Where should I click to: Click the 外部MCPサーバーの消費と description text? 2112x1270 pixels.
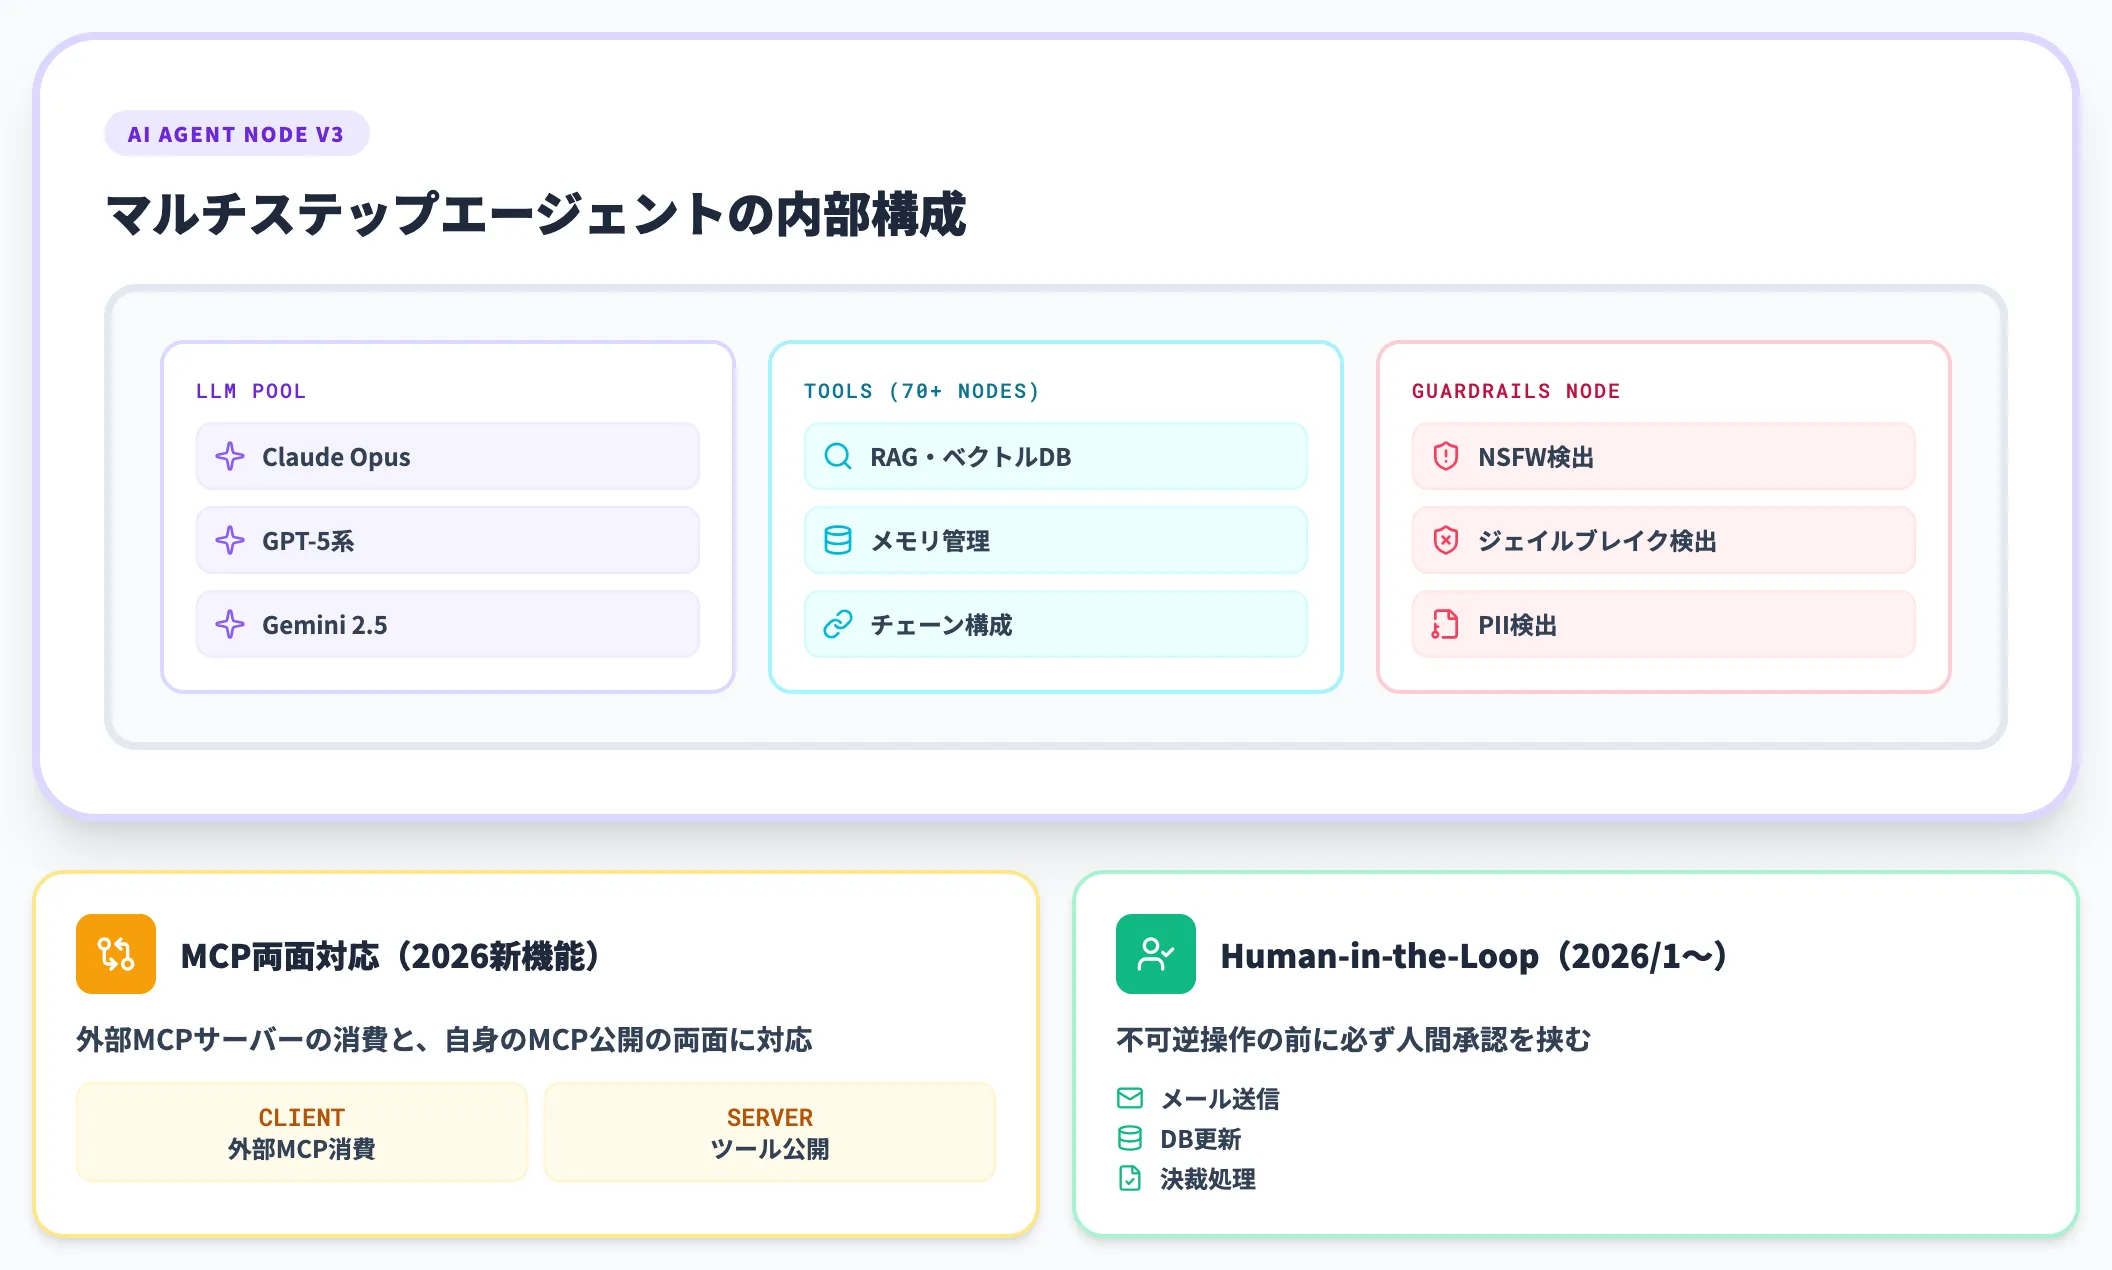click(x=445, y=1040)
